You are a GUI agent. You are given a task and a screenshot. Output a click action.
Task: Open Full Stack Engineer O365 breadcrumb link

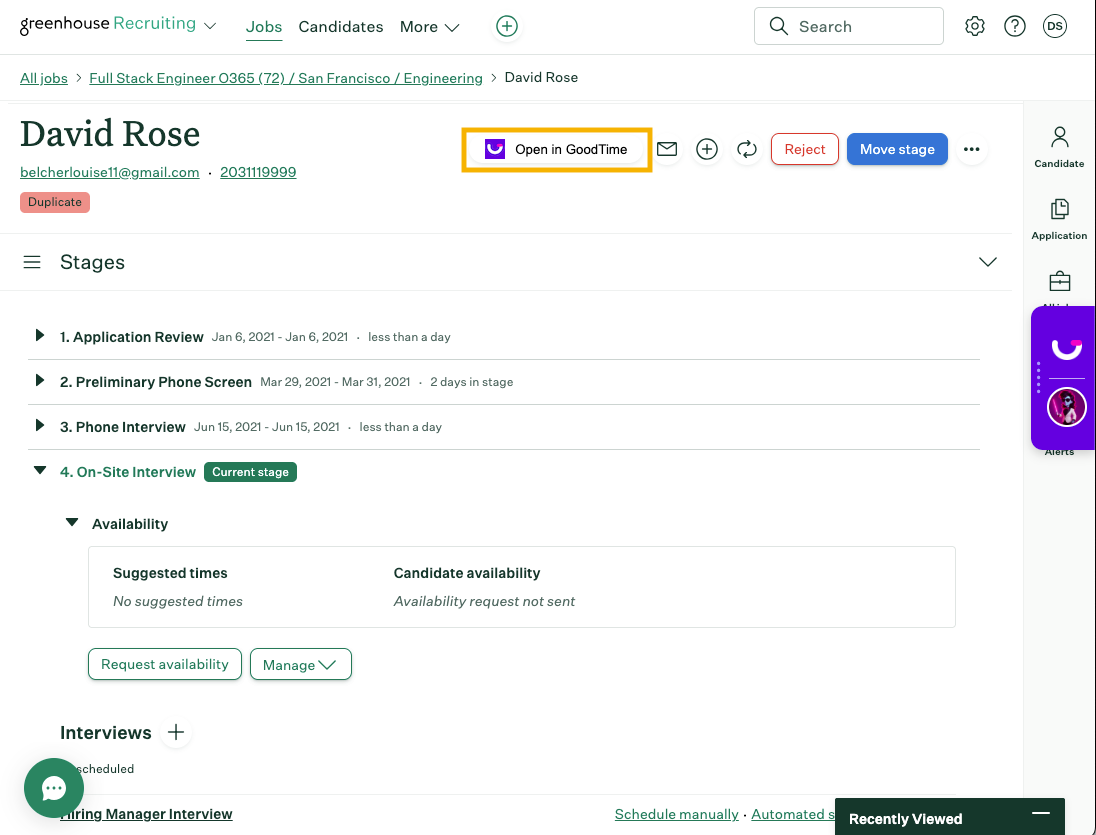tap(286, 78)
